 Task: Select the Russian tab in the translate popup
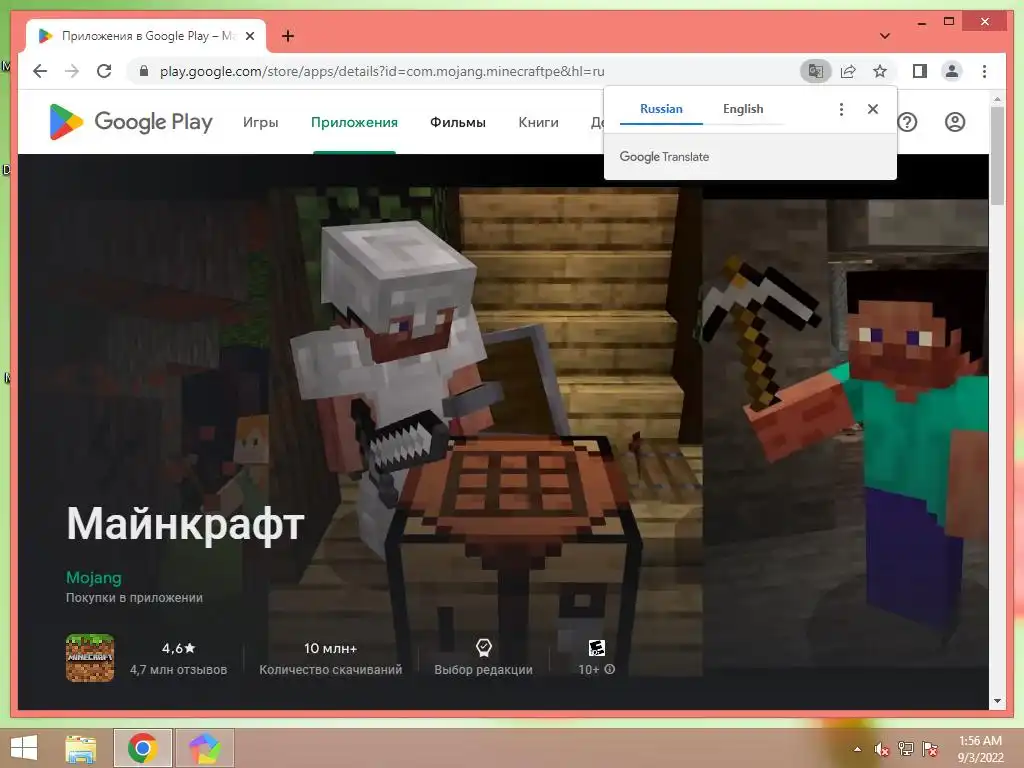(x=661, y=109)
